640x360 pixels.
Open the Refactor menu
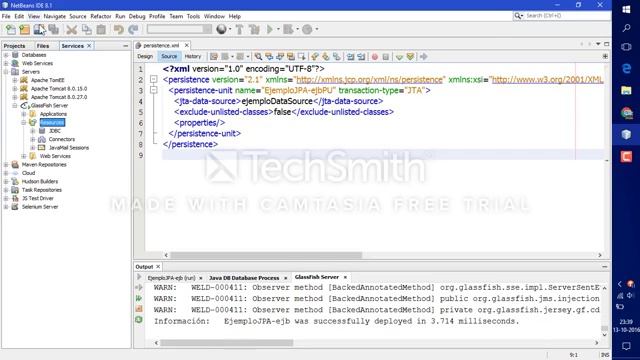click(101, 16)
